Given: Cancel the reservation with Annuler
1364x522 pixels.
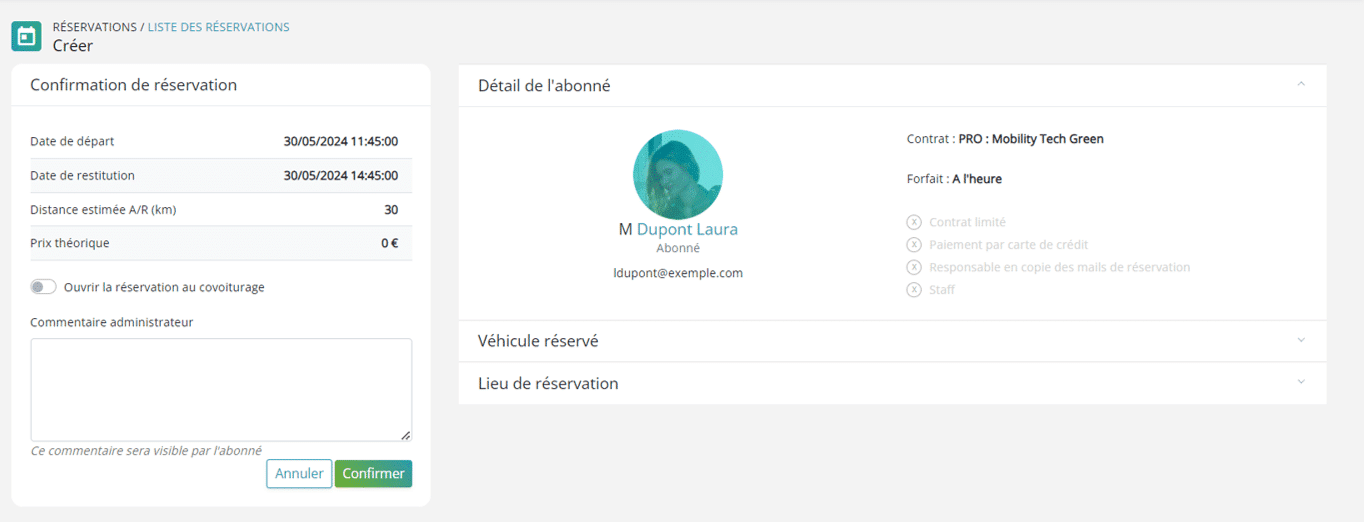Looking at the screenshot, I should click(299, 474).
